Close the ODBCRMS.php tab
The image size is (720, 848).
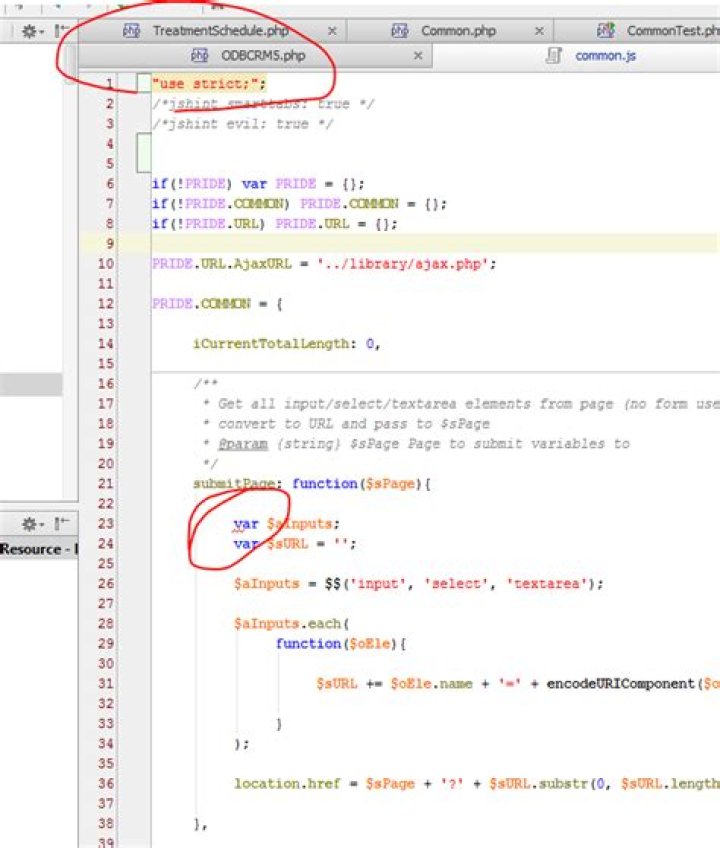coord(418,56)
